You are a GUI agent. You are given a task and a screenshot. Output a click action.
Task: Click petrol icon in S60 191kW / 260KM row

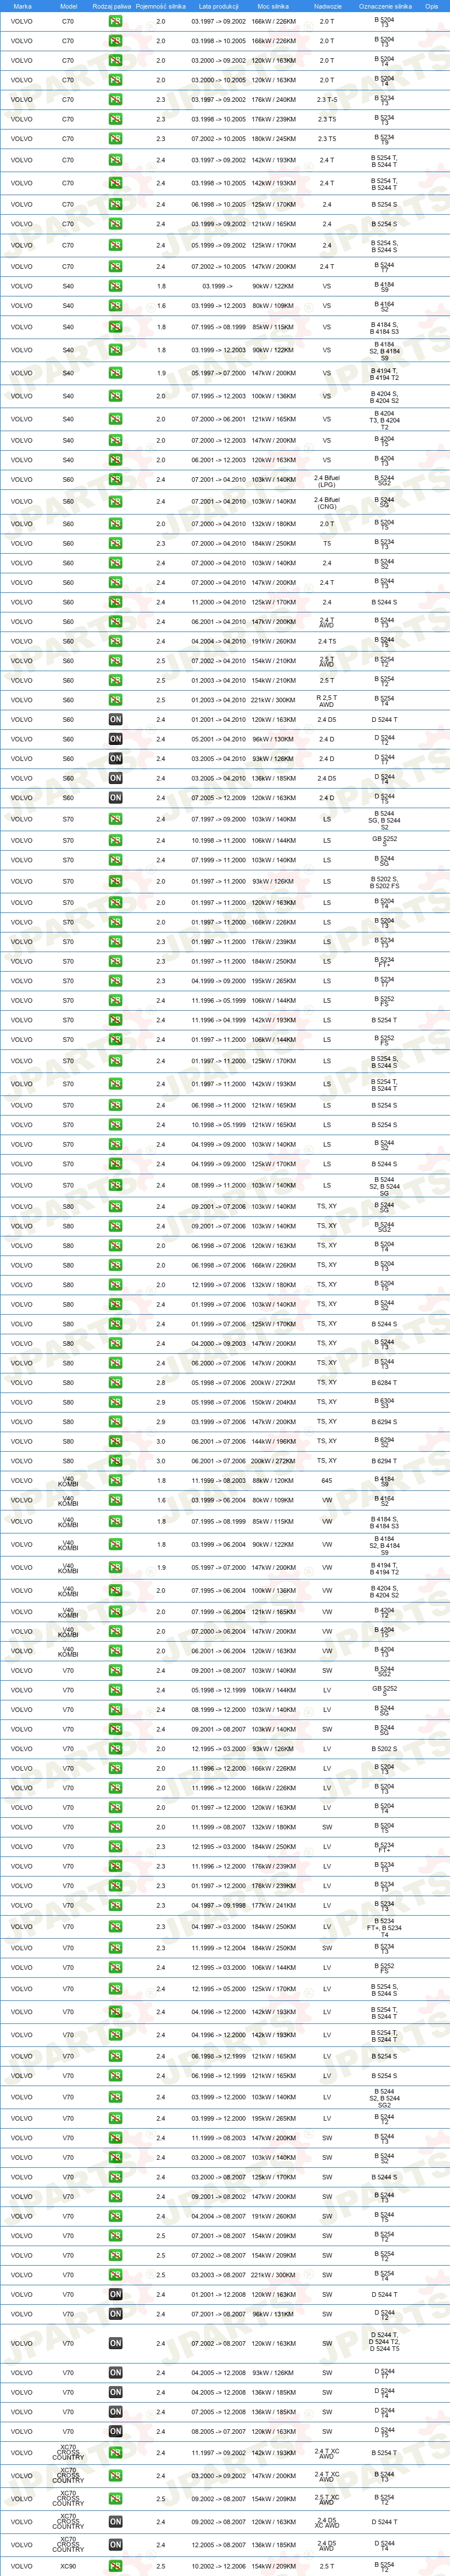point(116,641)
